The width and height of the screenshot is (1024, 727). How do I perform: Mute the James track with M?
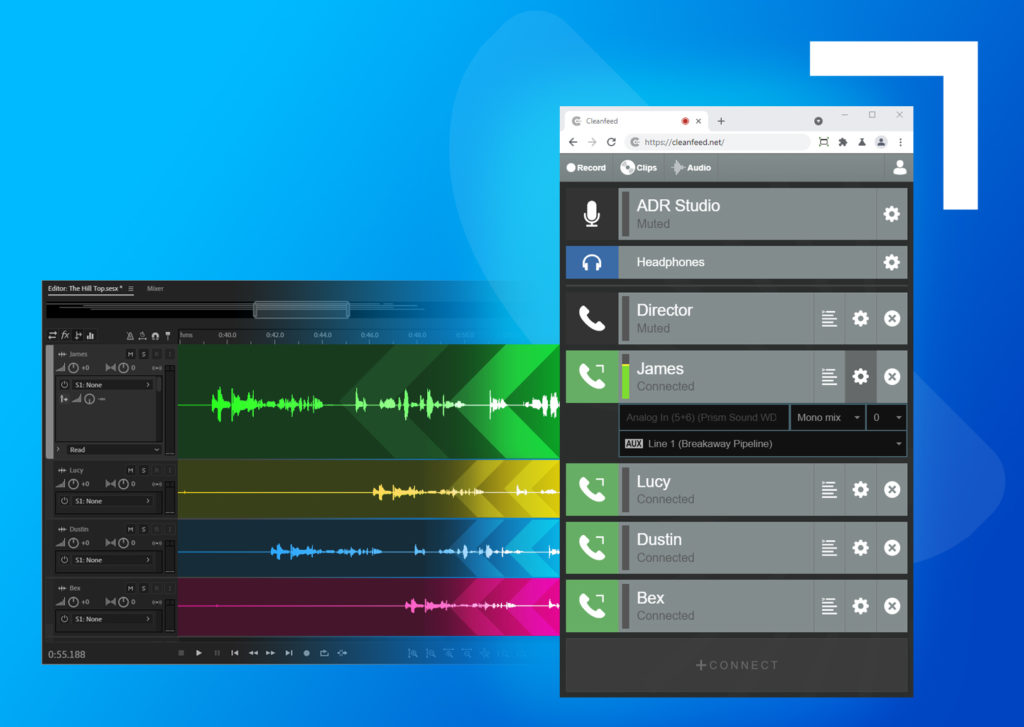[x=131, y=354]
